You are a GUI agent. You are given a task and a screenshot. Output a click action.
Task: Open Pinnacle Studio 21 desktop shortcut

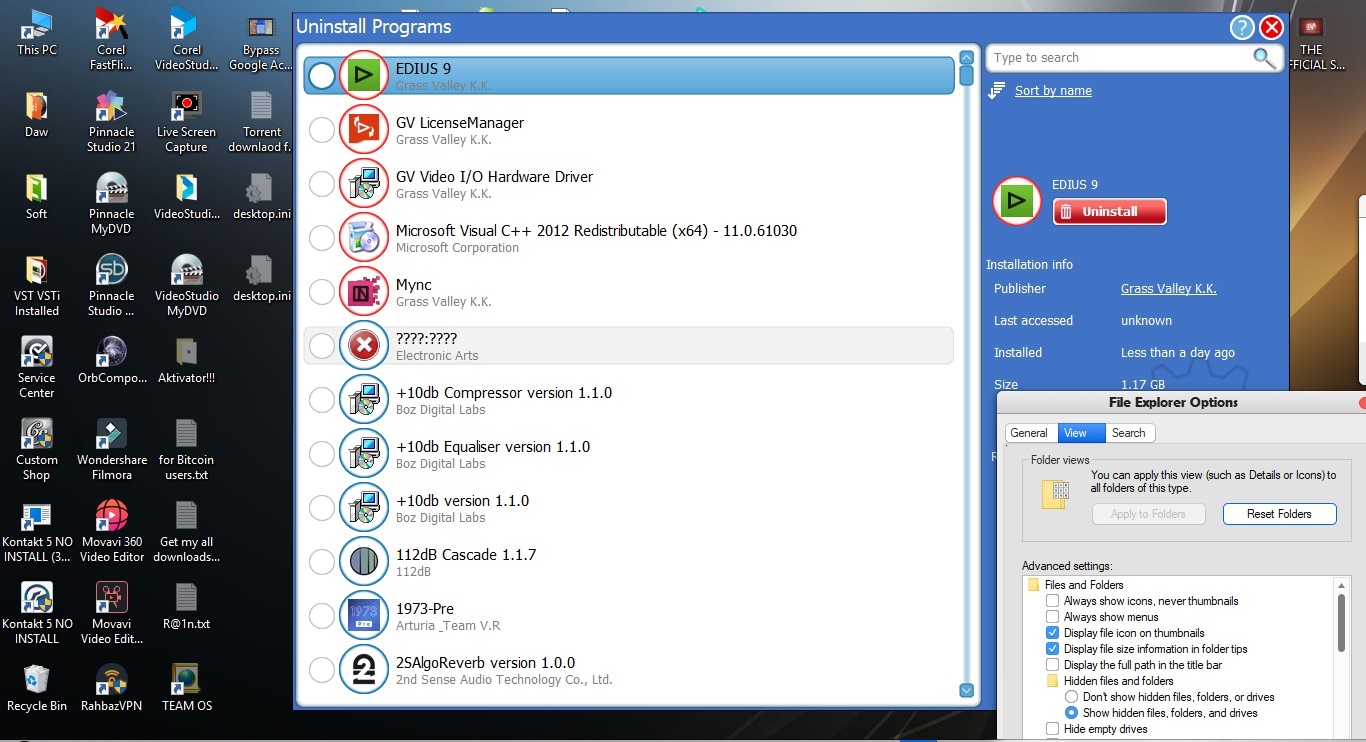[x=111, y=122]
